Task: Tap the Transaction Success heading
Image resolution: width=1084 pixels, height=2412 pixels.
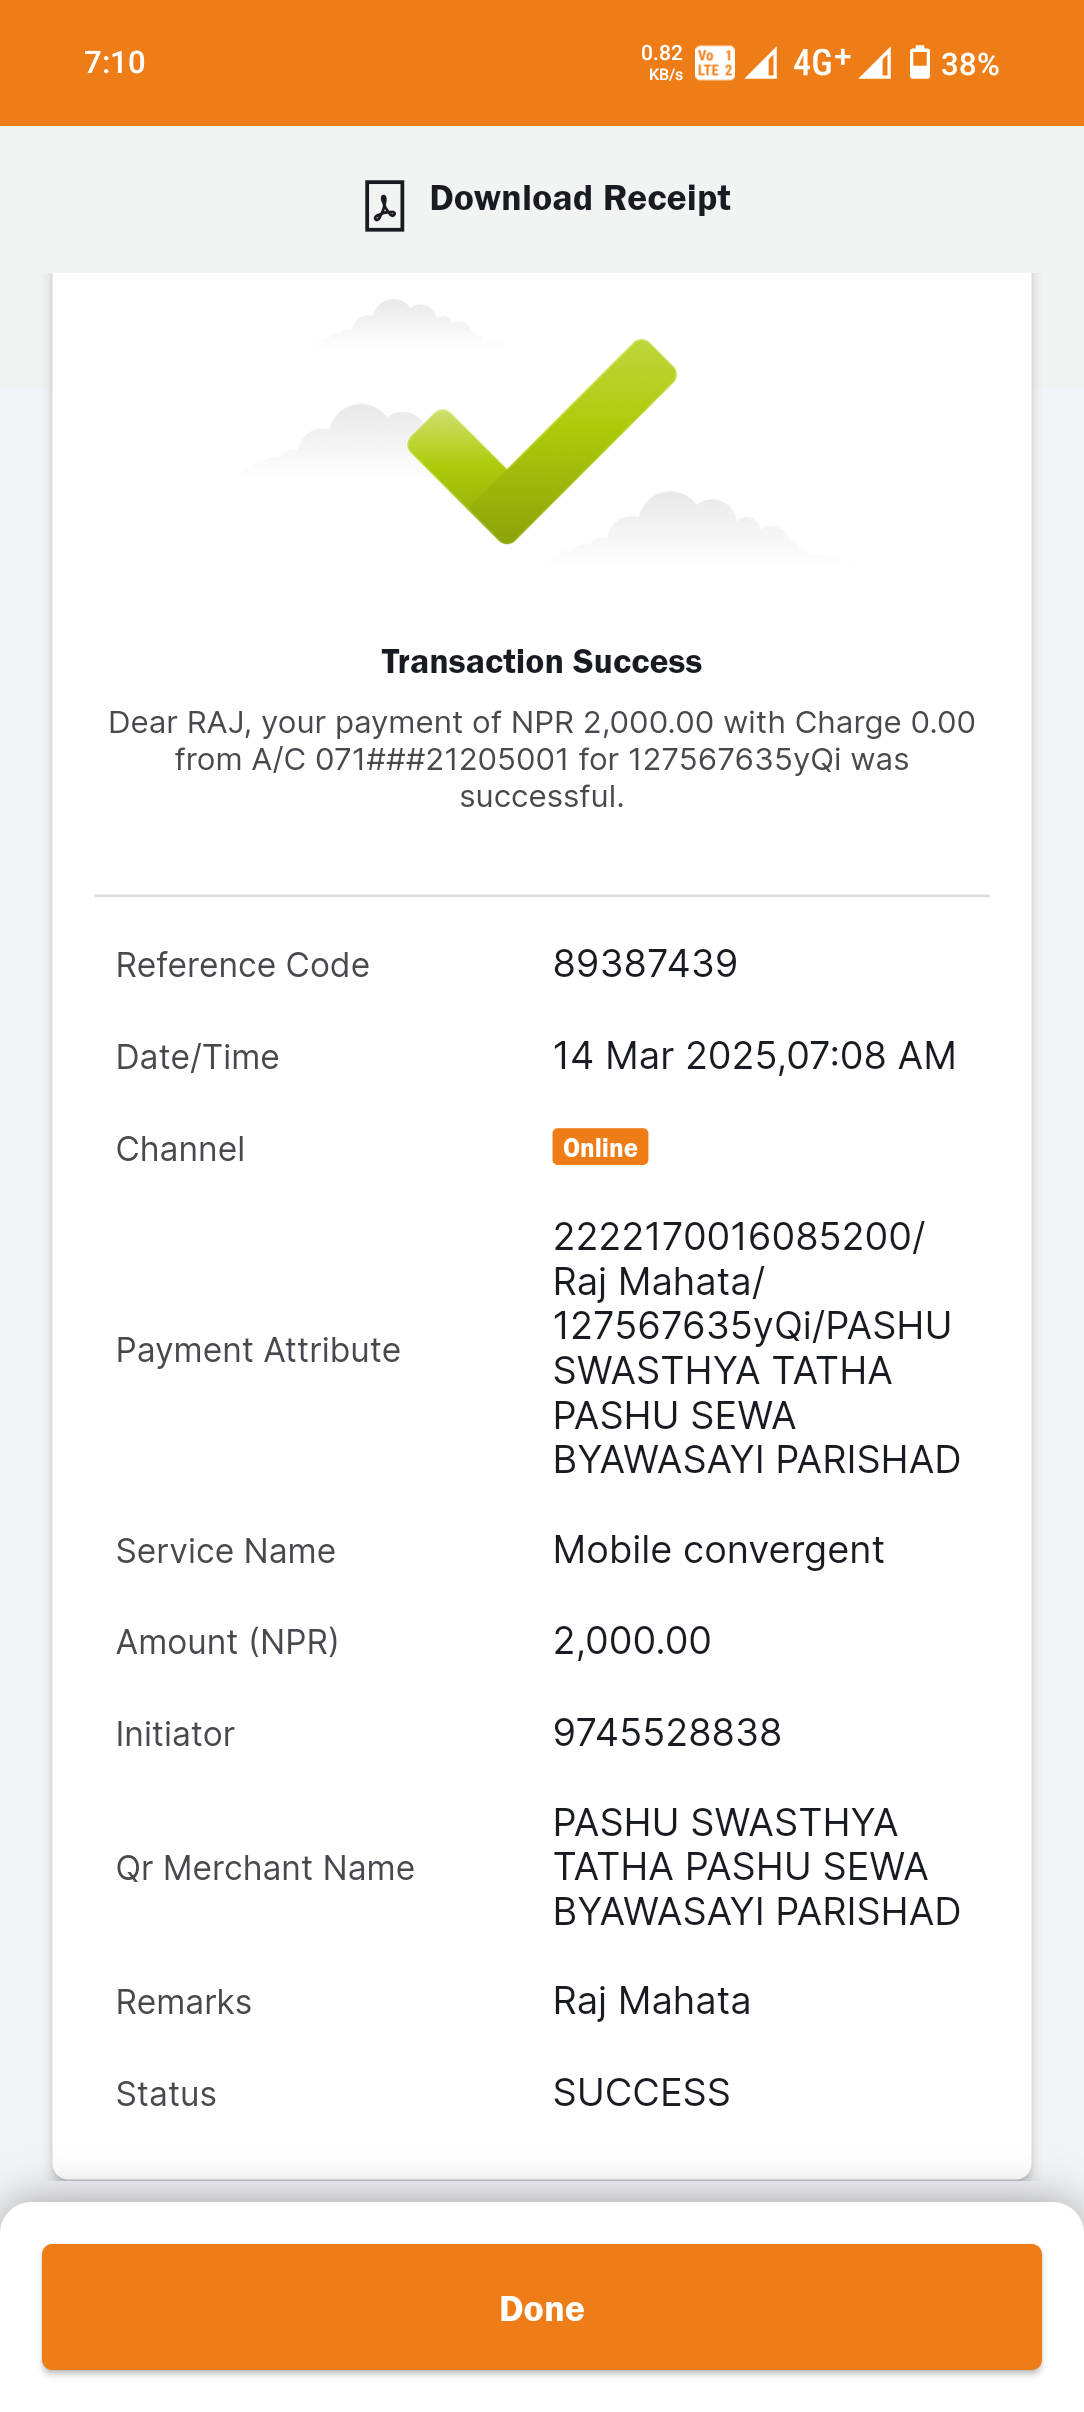Action: 542,662
